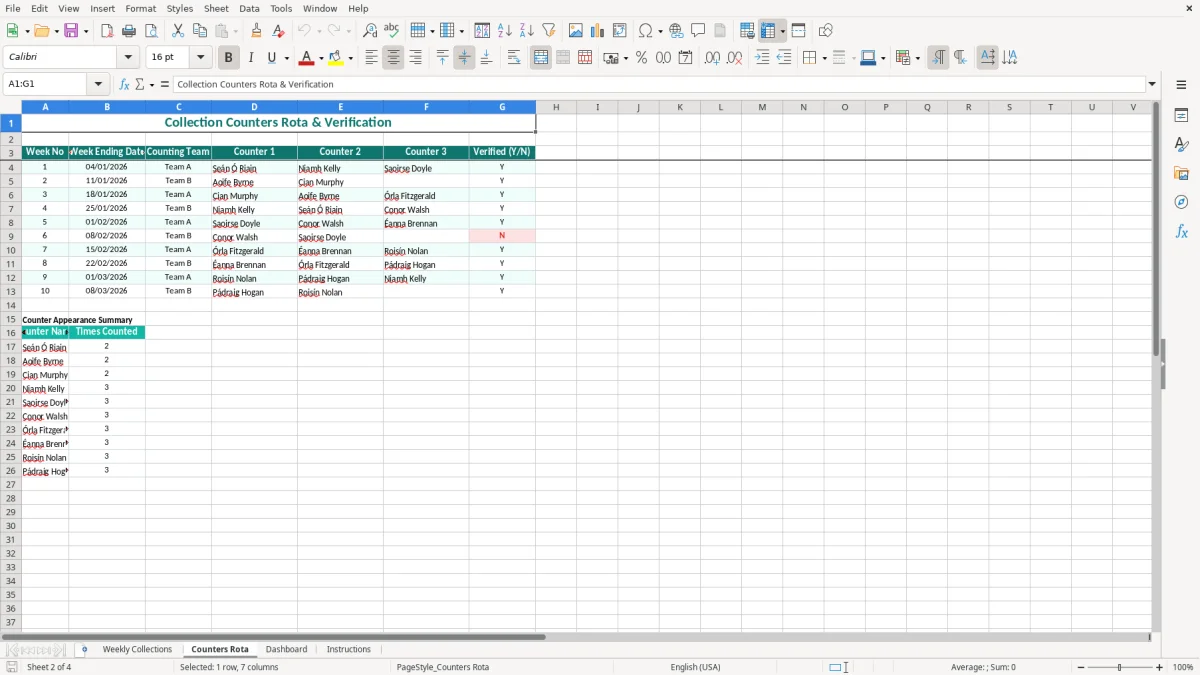
Task: Click the Save document icon
Action: [x=71, y=31]
